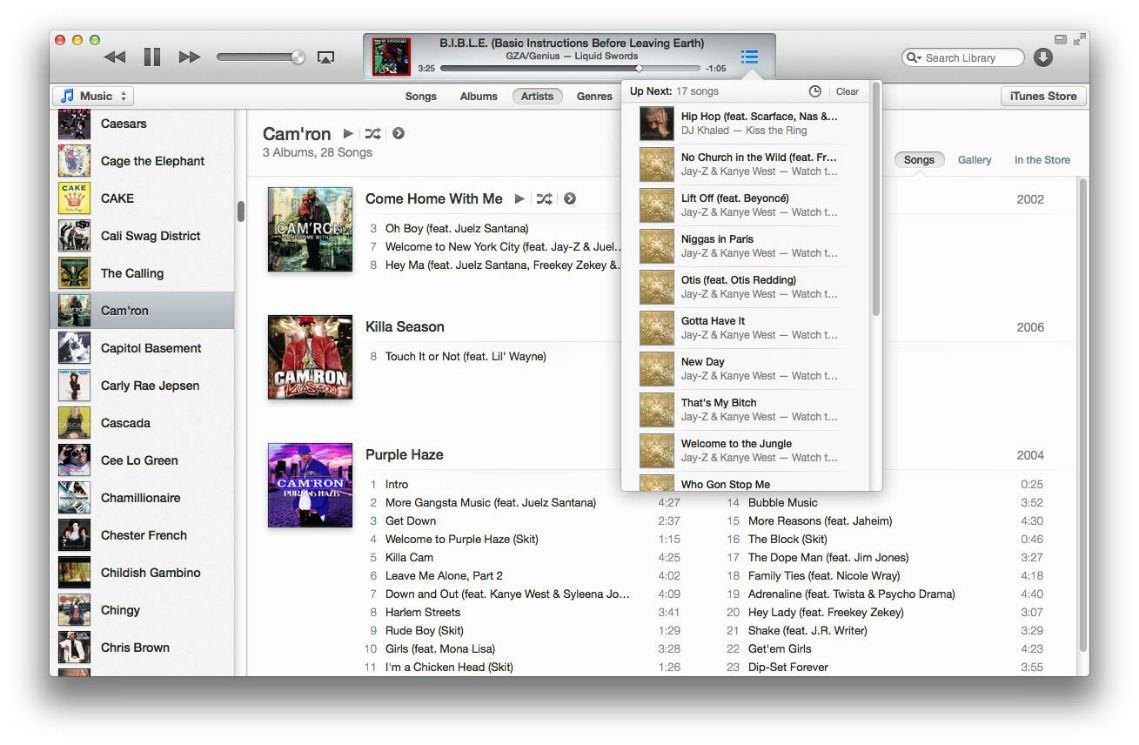This screenshot has width=1139, height=745.
Task: Shuffle all Cam'ron songs icon
Action: pyautogui.click(x=373, y=134)
